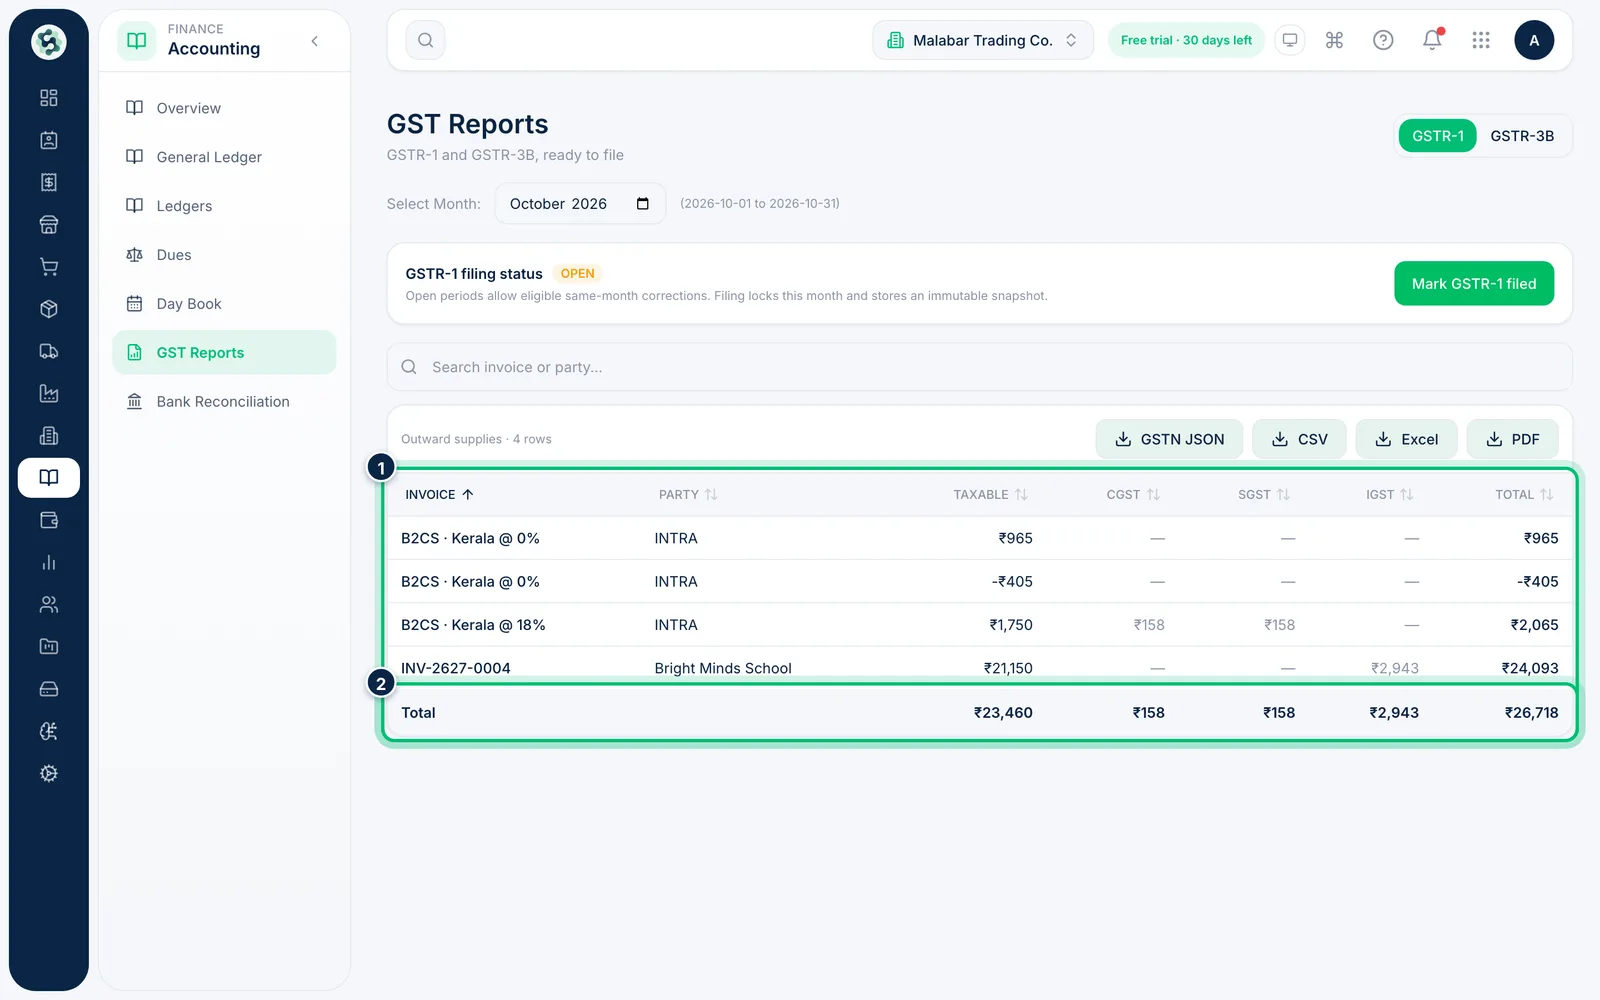Sort table by INVOICE column
The image size is (1600, 1000).
(x=439, y=494)
